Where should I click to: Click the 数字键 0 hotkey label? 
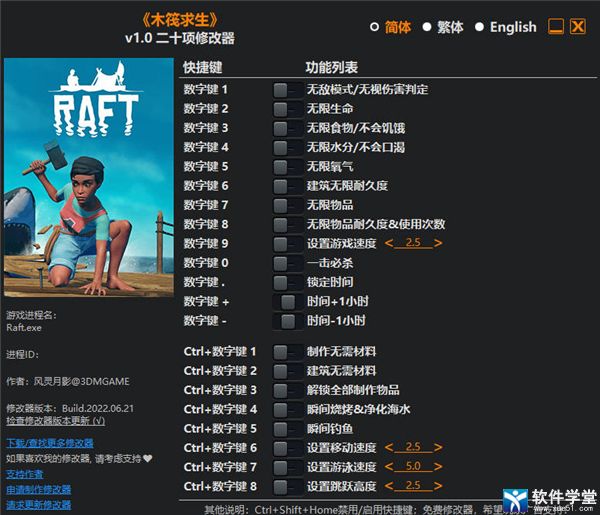(206, 263)
